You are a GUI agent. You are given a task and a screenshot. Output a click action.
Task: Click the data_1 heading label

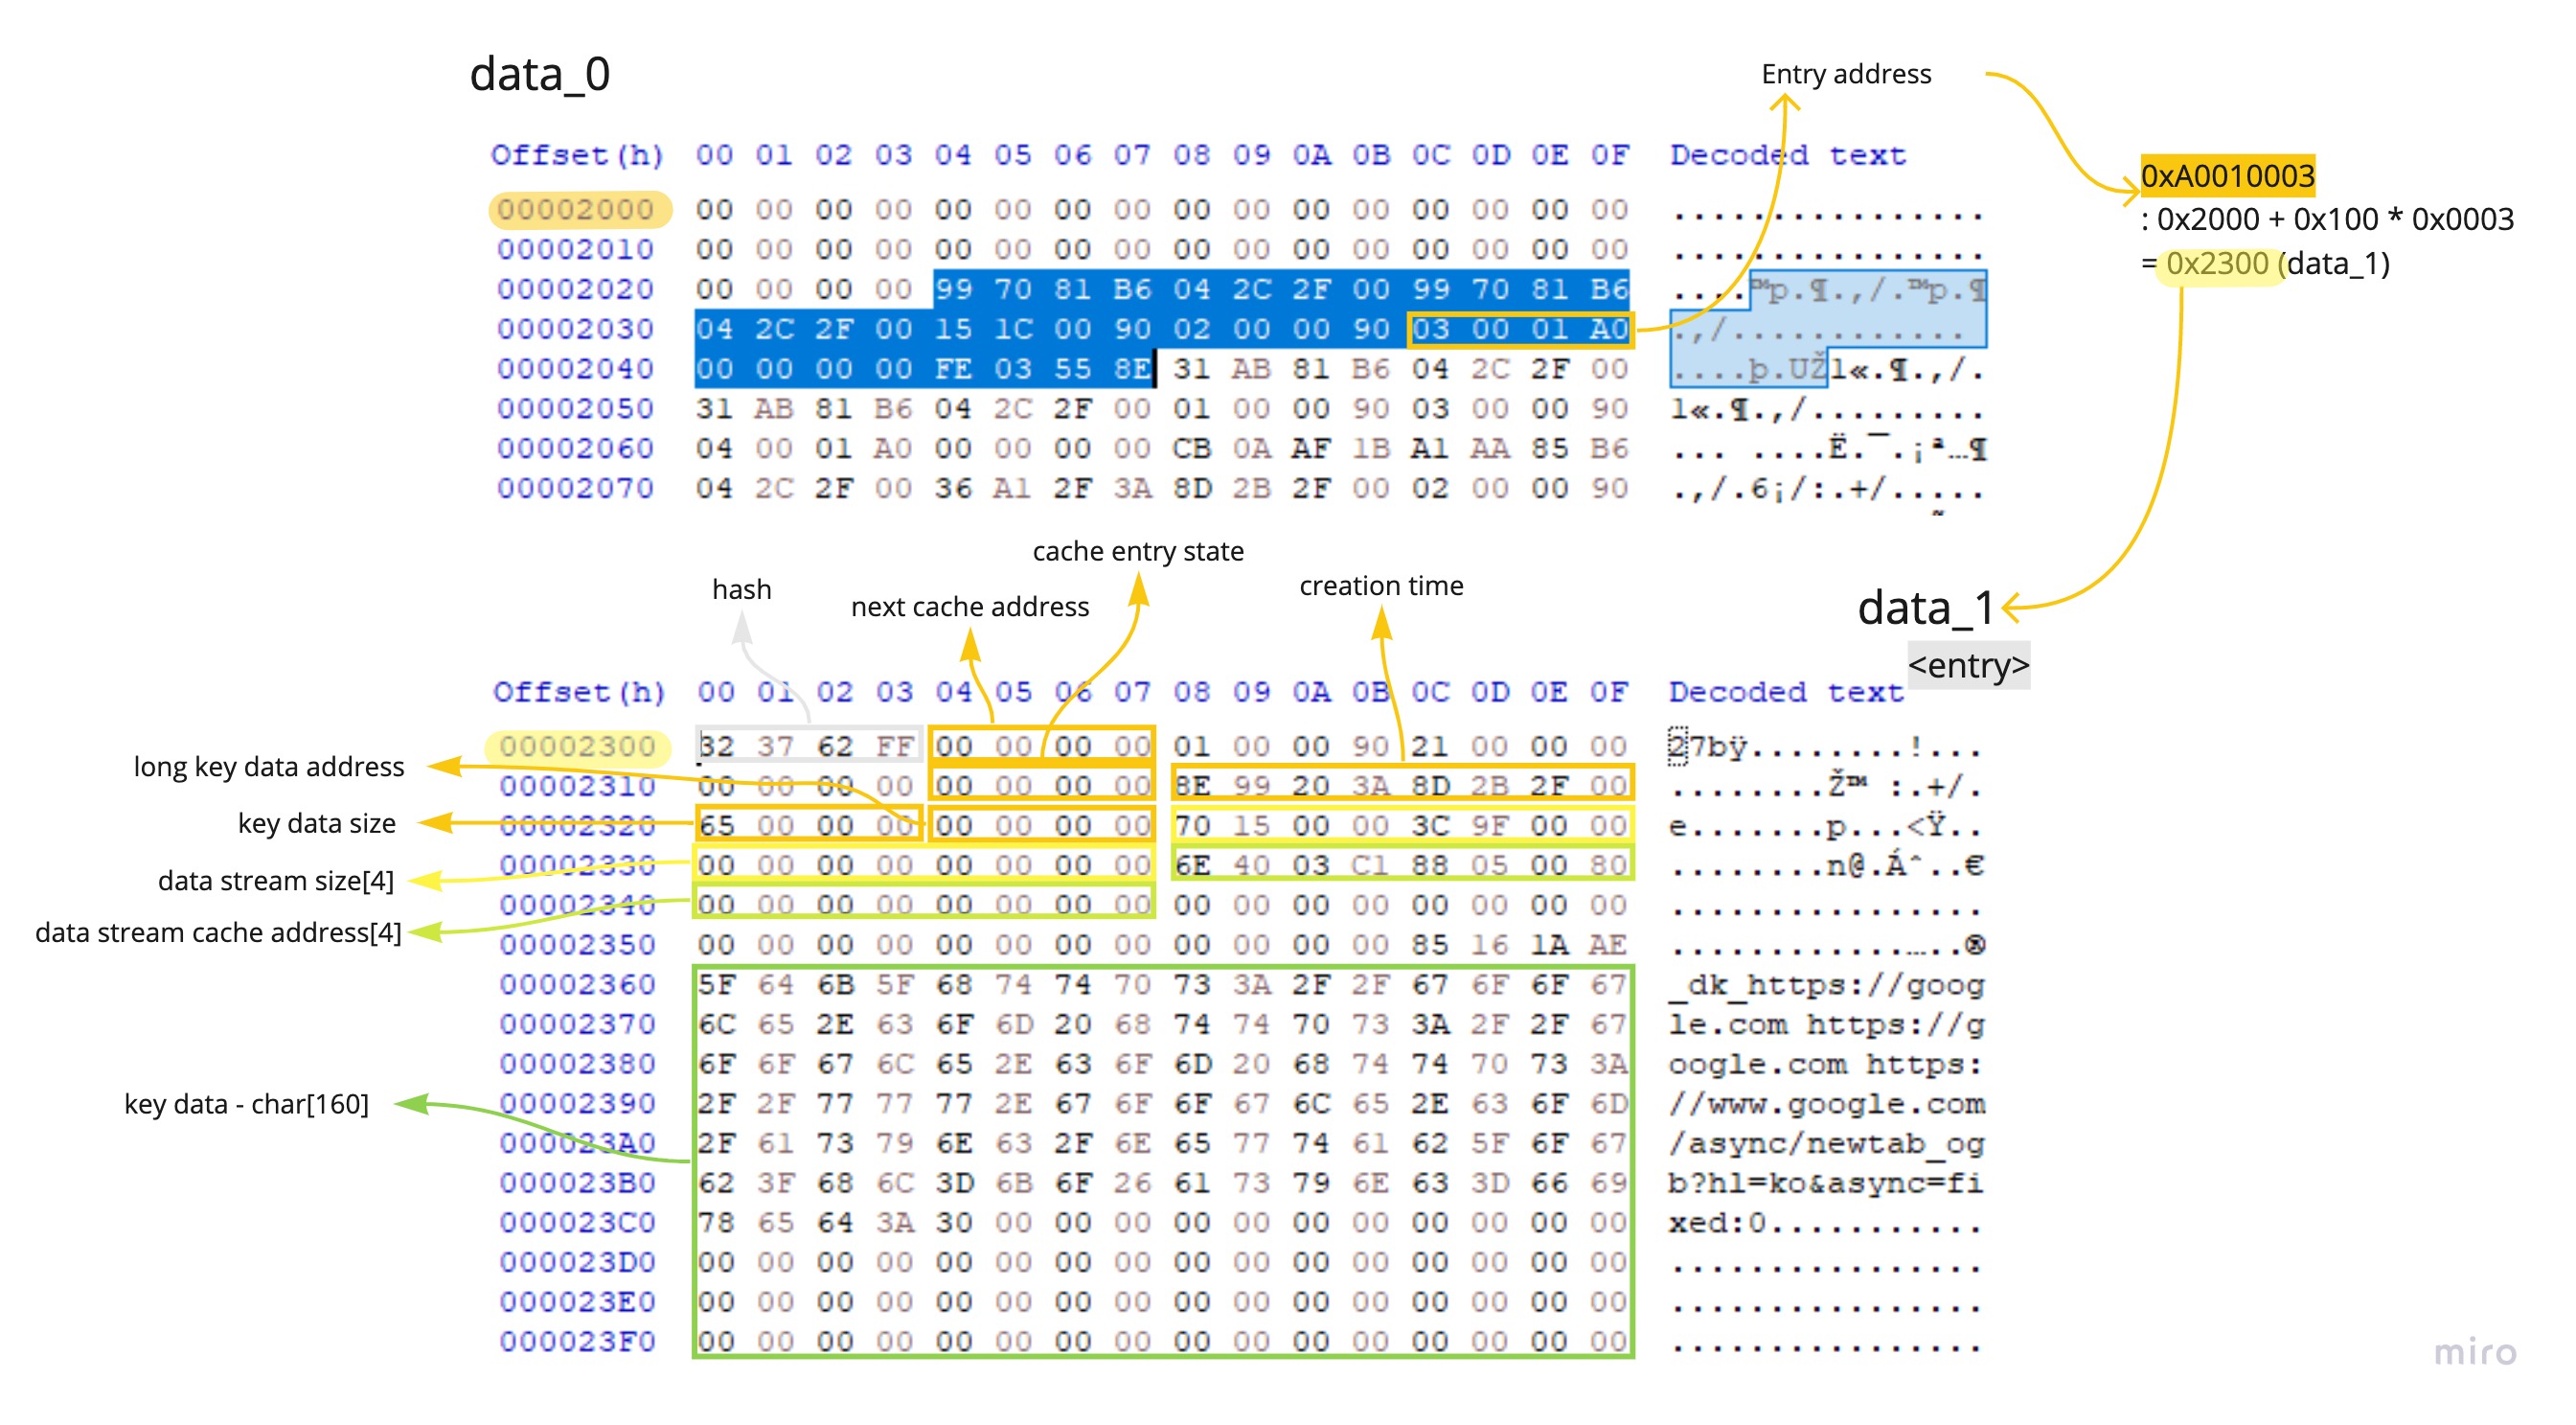pyautogui.click(x=1925, y=607)
